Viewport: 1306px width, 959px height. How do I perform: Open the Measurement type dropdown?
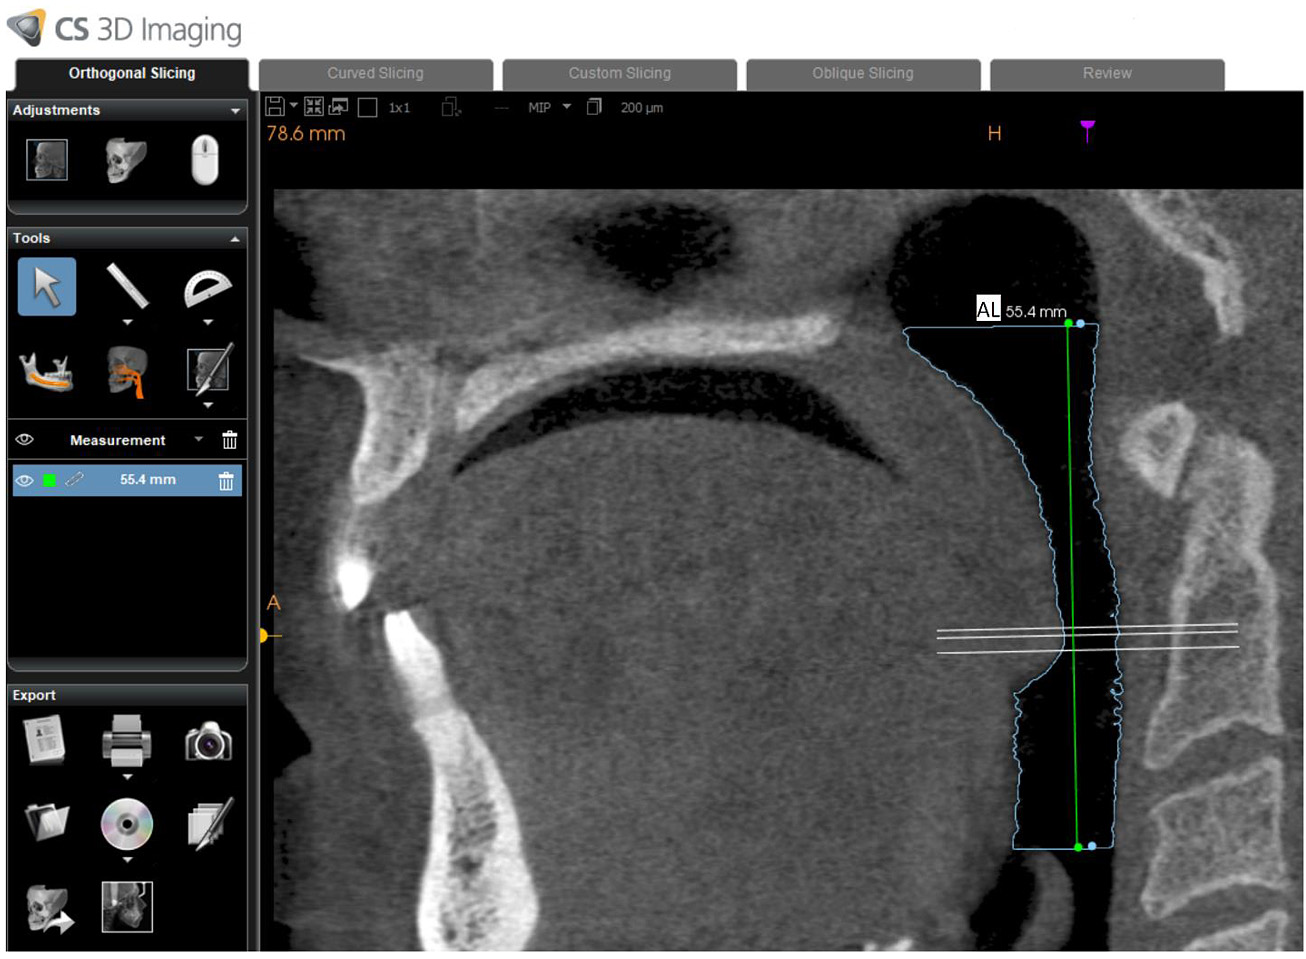198,440
